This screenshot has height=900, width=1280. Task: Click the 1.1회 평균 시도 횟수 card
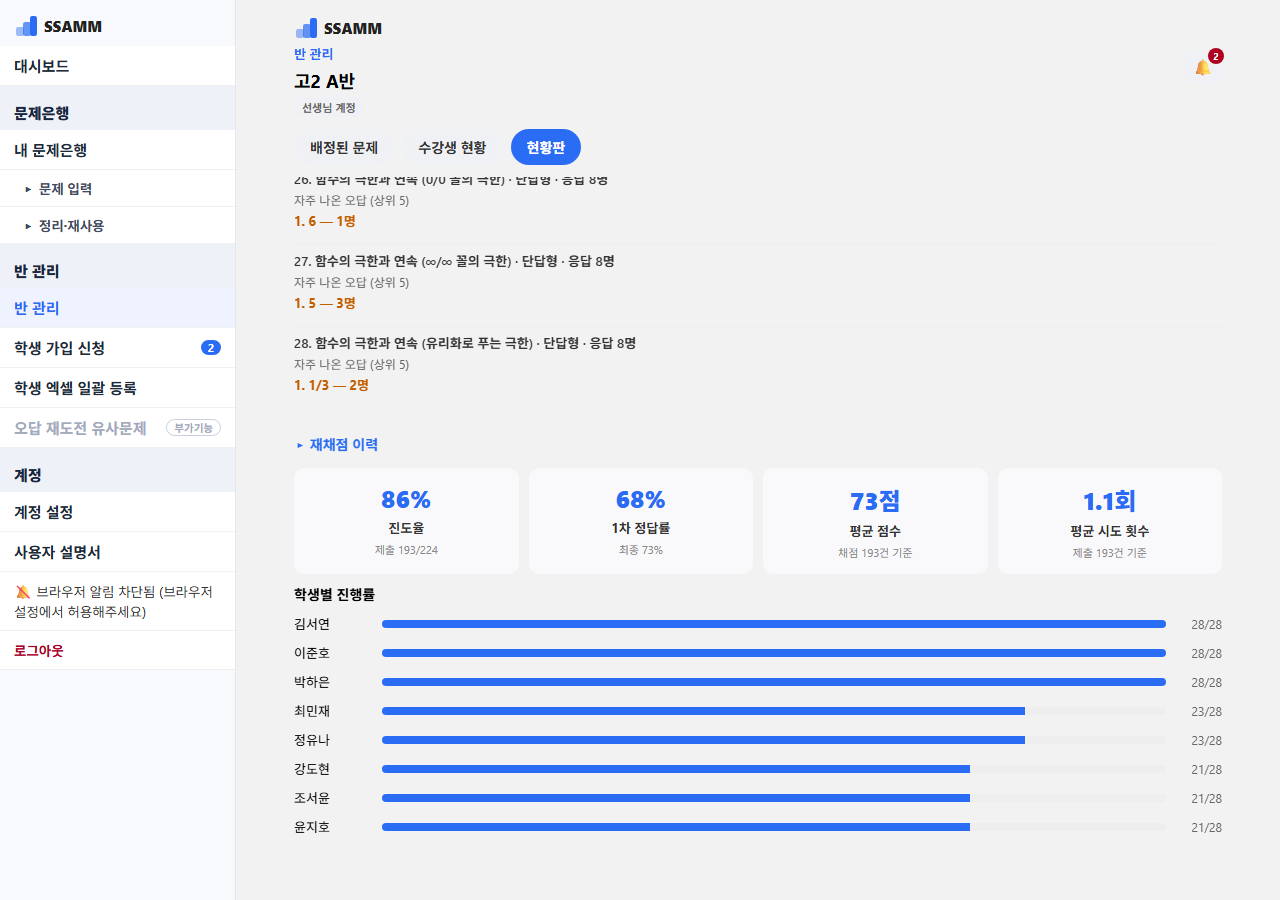coord(1110,521)
